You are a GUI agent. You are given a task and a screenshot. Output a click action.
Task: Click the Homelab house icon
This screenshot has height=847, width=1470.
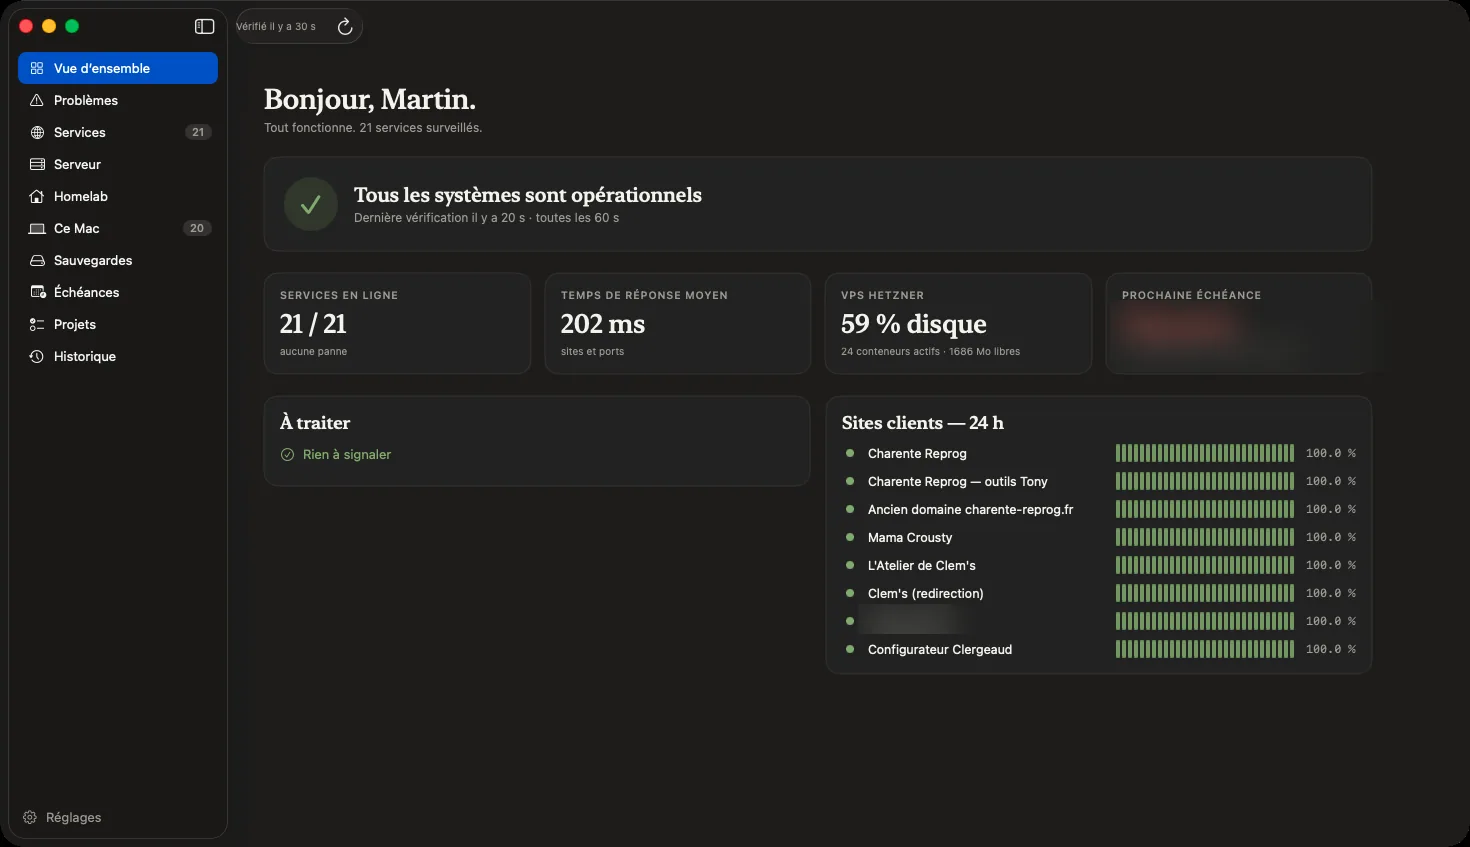click(x=37, y=196)
